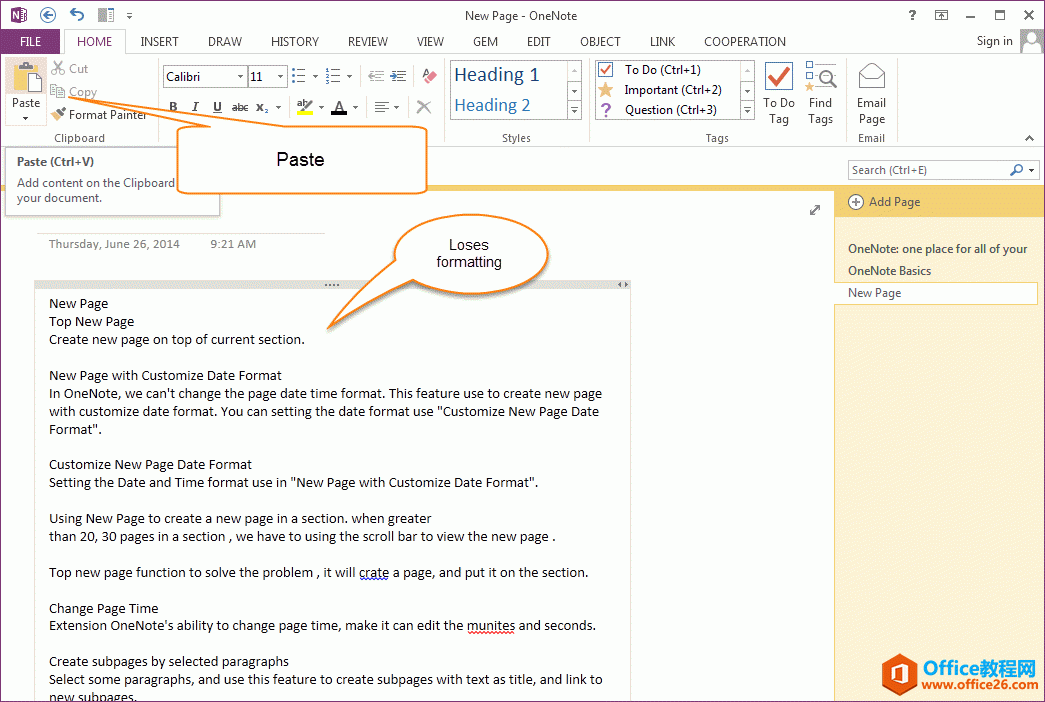Click the Sign in link

[994, 41]
